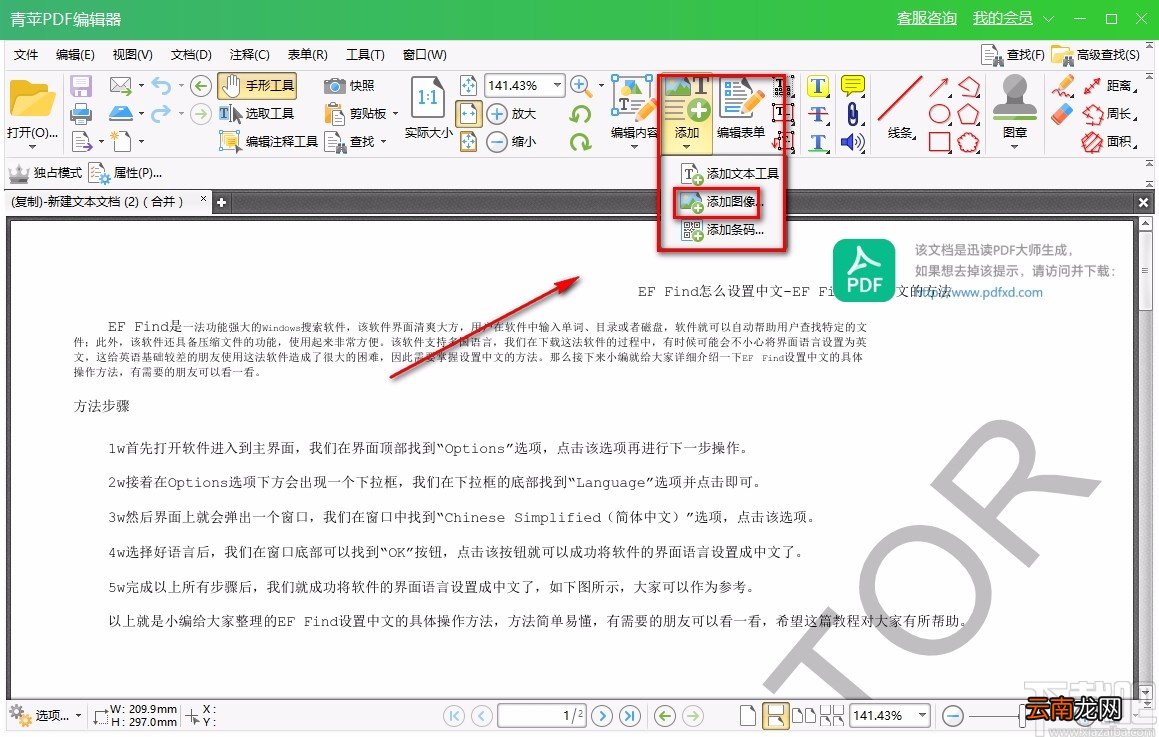Attach a file with paperclip icon
1159x737 pixels.
pyautogui.click(x=853, y=114)
